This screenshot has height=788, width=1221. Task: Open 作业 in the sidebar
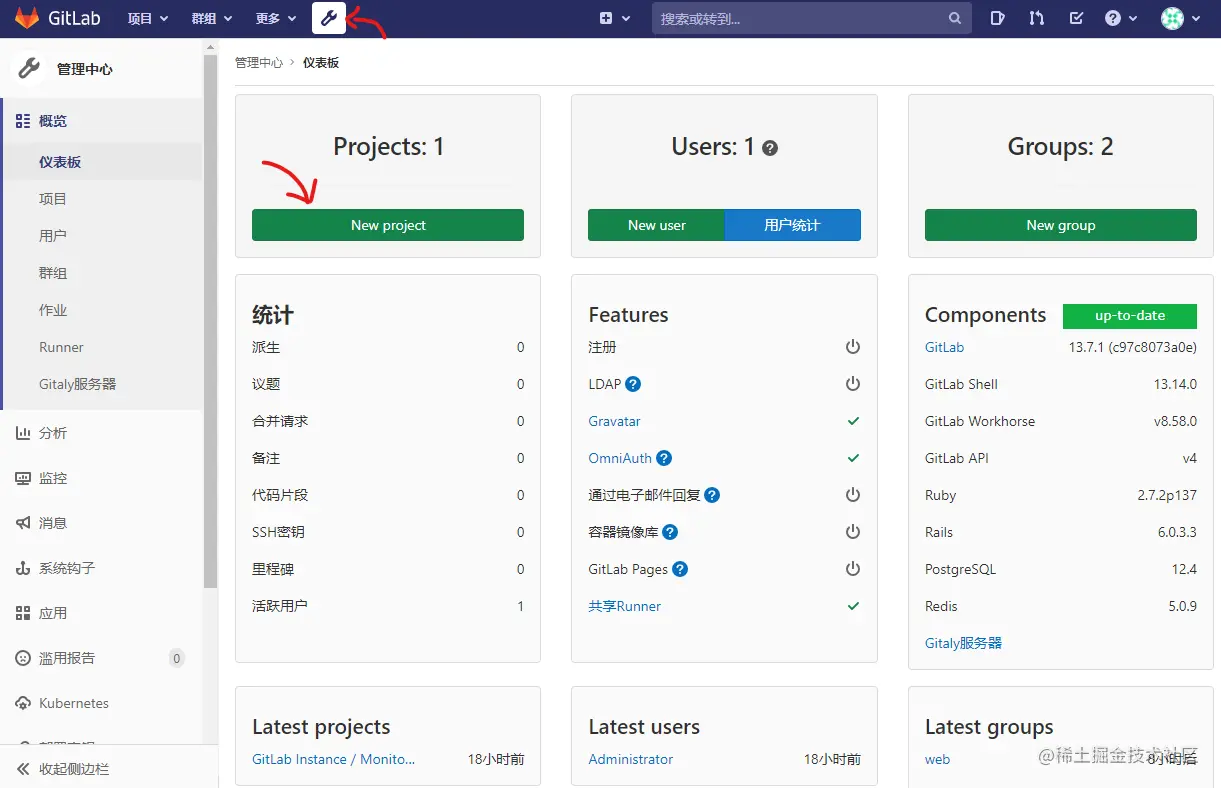[x=102, y=310]
